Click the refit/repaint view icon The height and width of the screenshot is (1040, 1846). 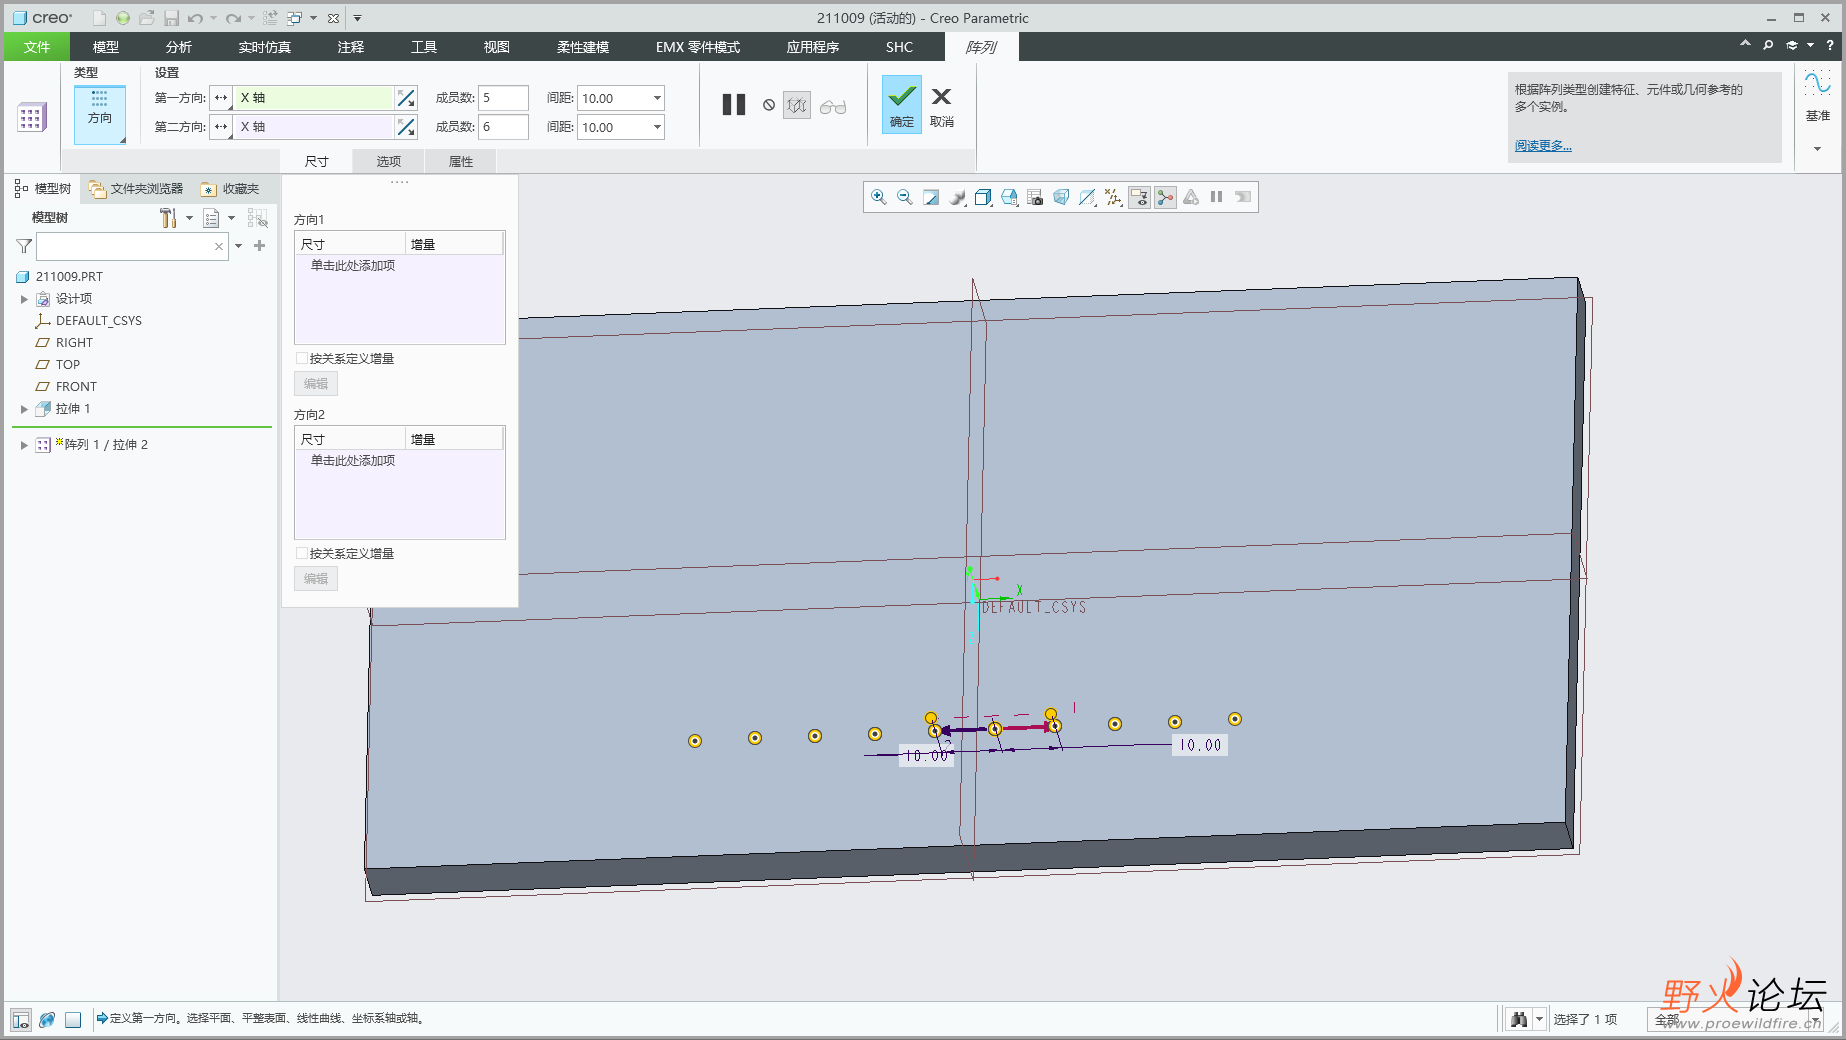(931, 197)
